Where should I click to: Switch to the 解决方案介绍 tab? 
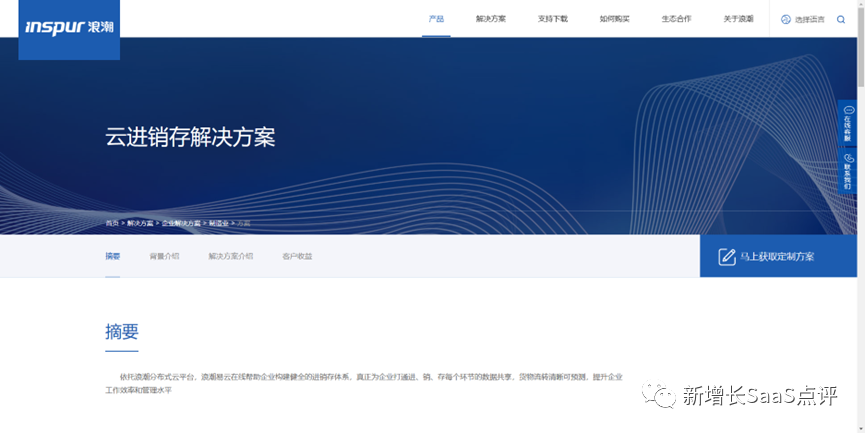(231, 256)
